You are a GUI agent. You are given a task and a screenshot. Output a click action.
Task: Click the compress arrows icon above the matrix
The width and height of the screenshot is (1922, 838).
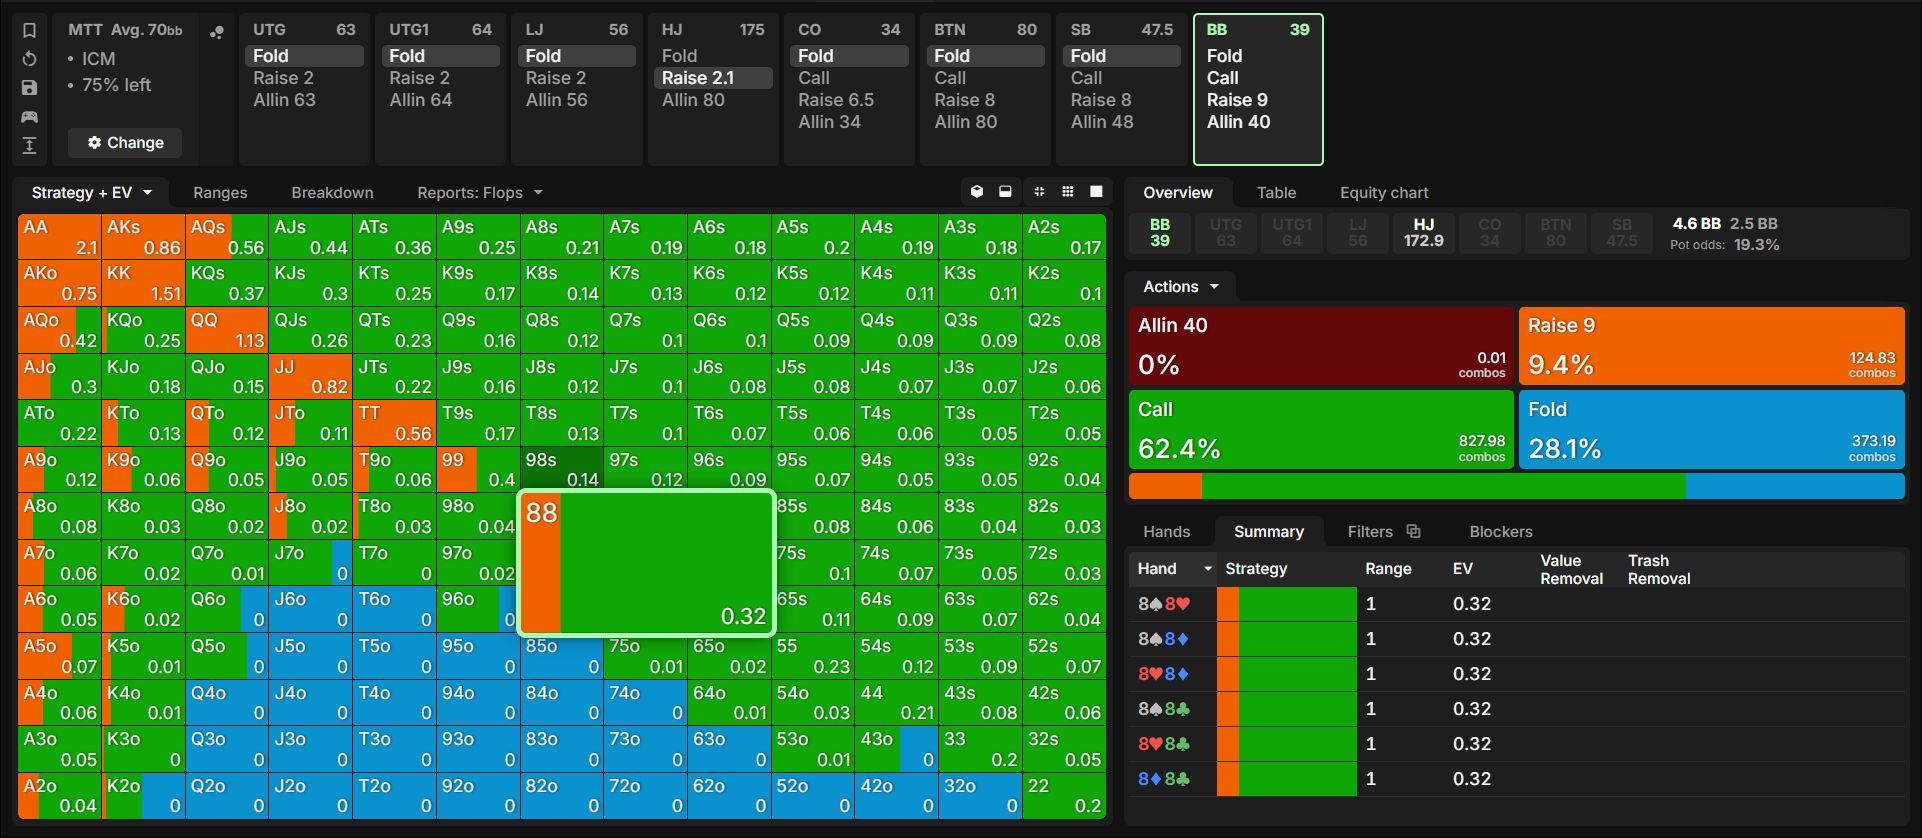coord(1039,192)
